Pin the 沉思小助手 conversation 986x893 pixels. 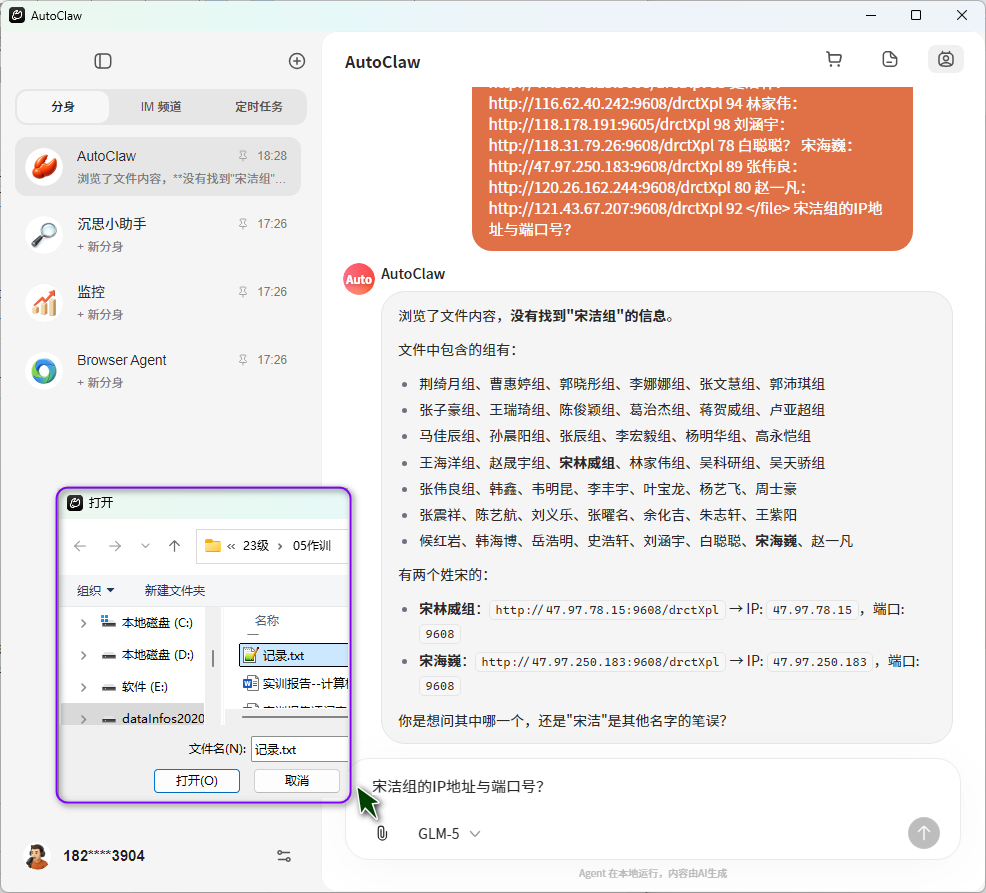243,223
